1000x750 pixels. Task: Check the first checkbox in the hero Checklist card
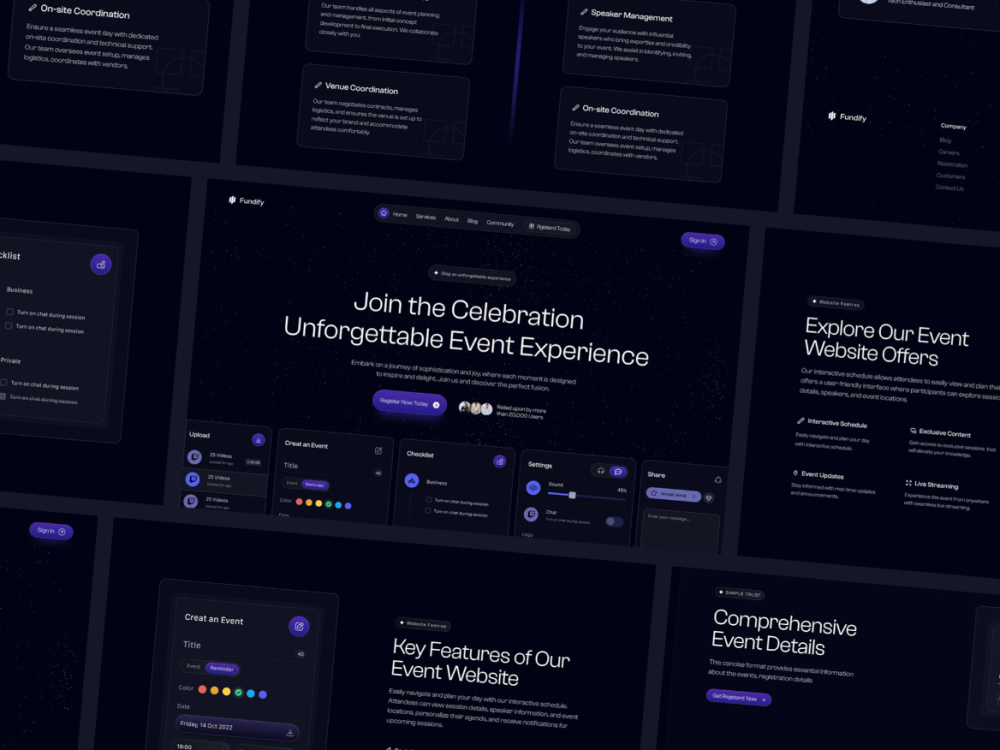point(429,499)
